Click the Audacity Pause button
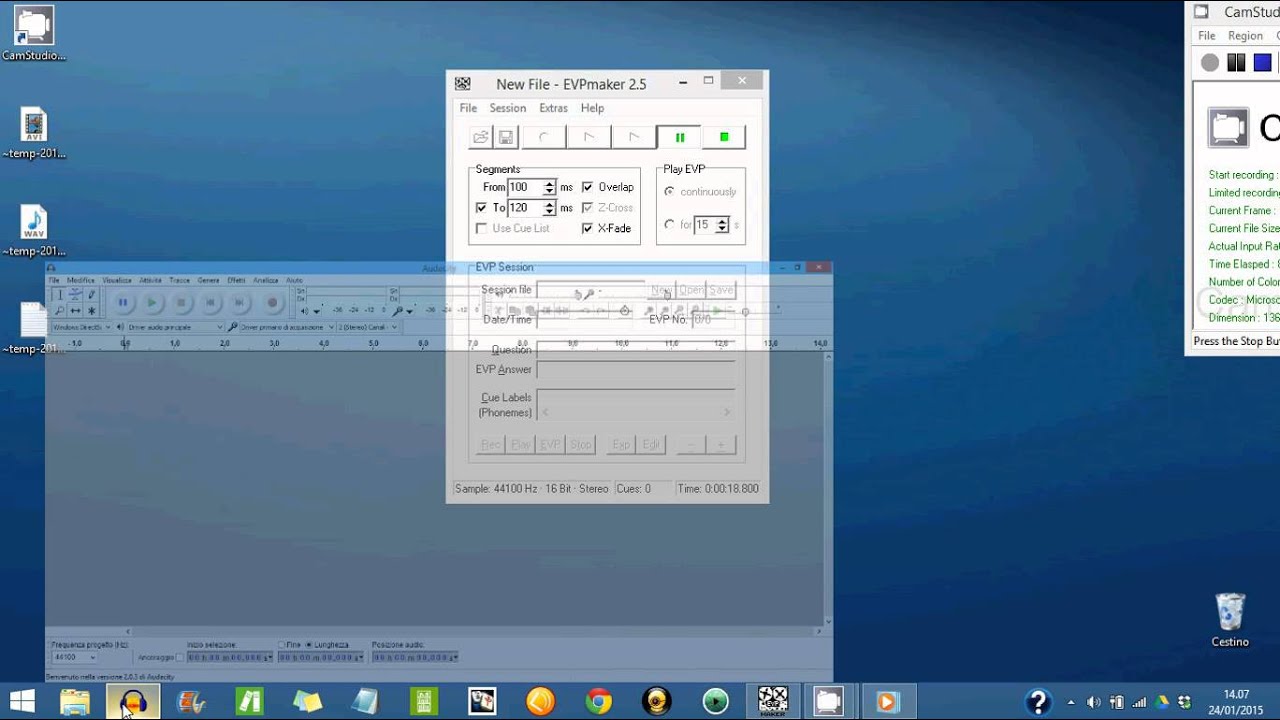The width and height of the screenshot is (1280, 720). point(123,302)
